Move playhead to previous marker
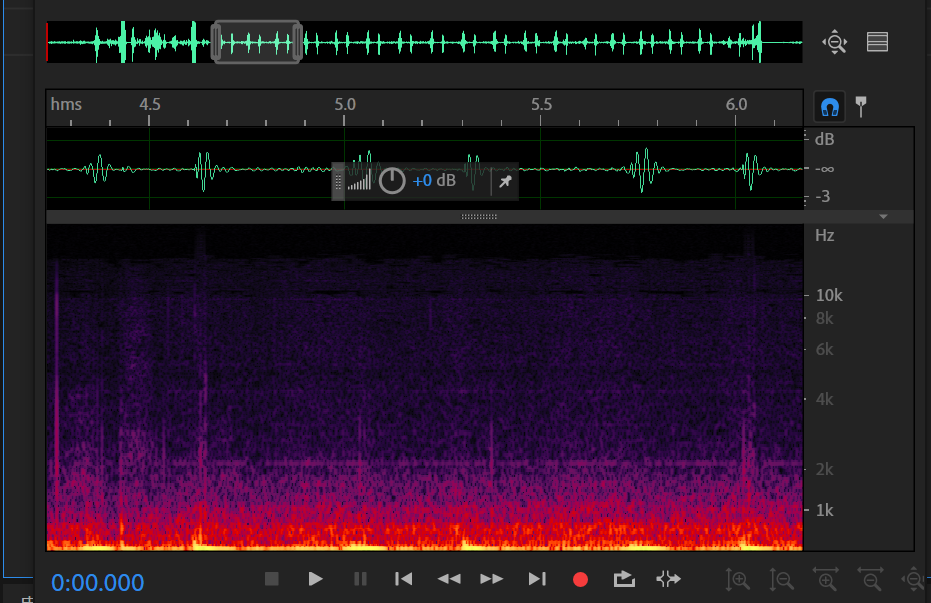Screen dimensions: 931x603 pos(403,578)
